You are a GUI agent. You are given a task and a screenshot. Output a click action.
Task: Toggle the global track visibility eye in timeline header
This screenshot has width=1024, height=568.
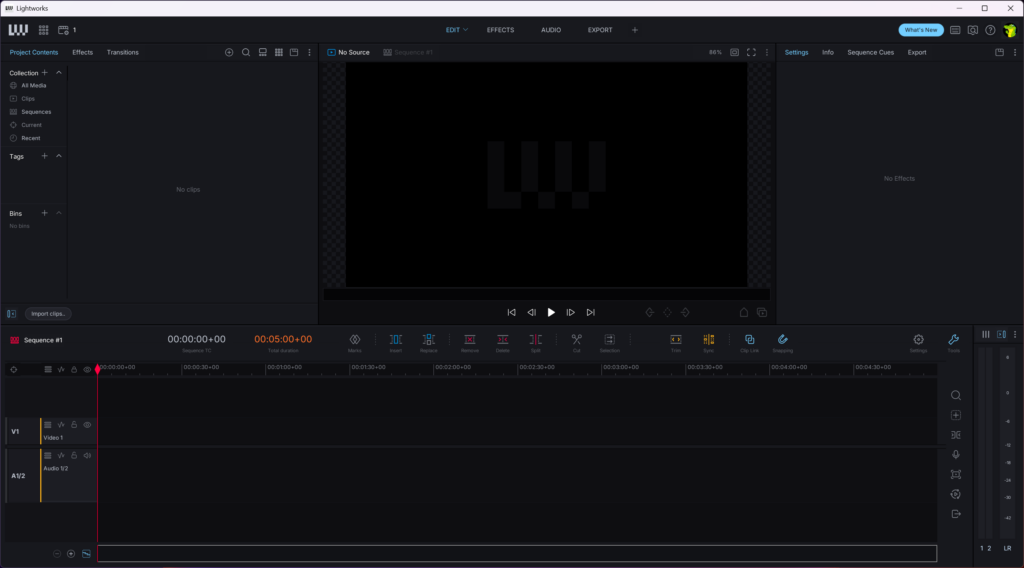coord(87,370)
